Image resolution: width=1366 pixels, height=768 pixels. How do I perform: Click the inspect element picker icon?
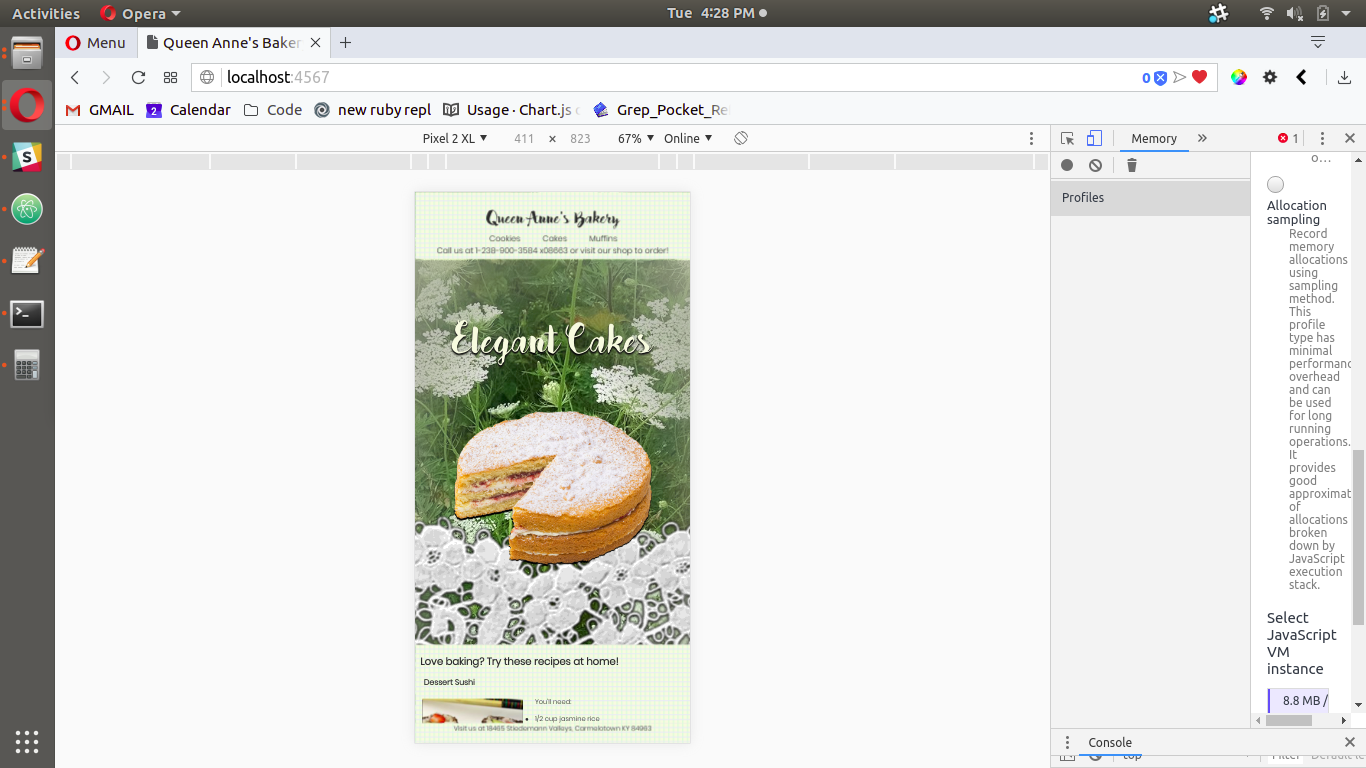click(1068, 139)
